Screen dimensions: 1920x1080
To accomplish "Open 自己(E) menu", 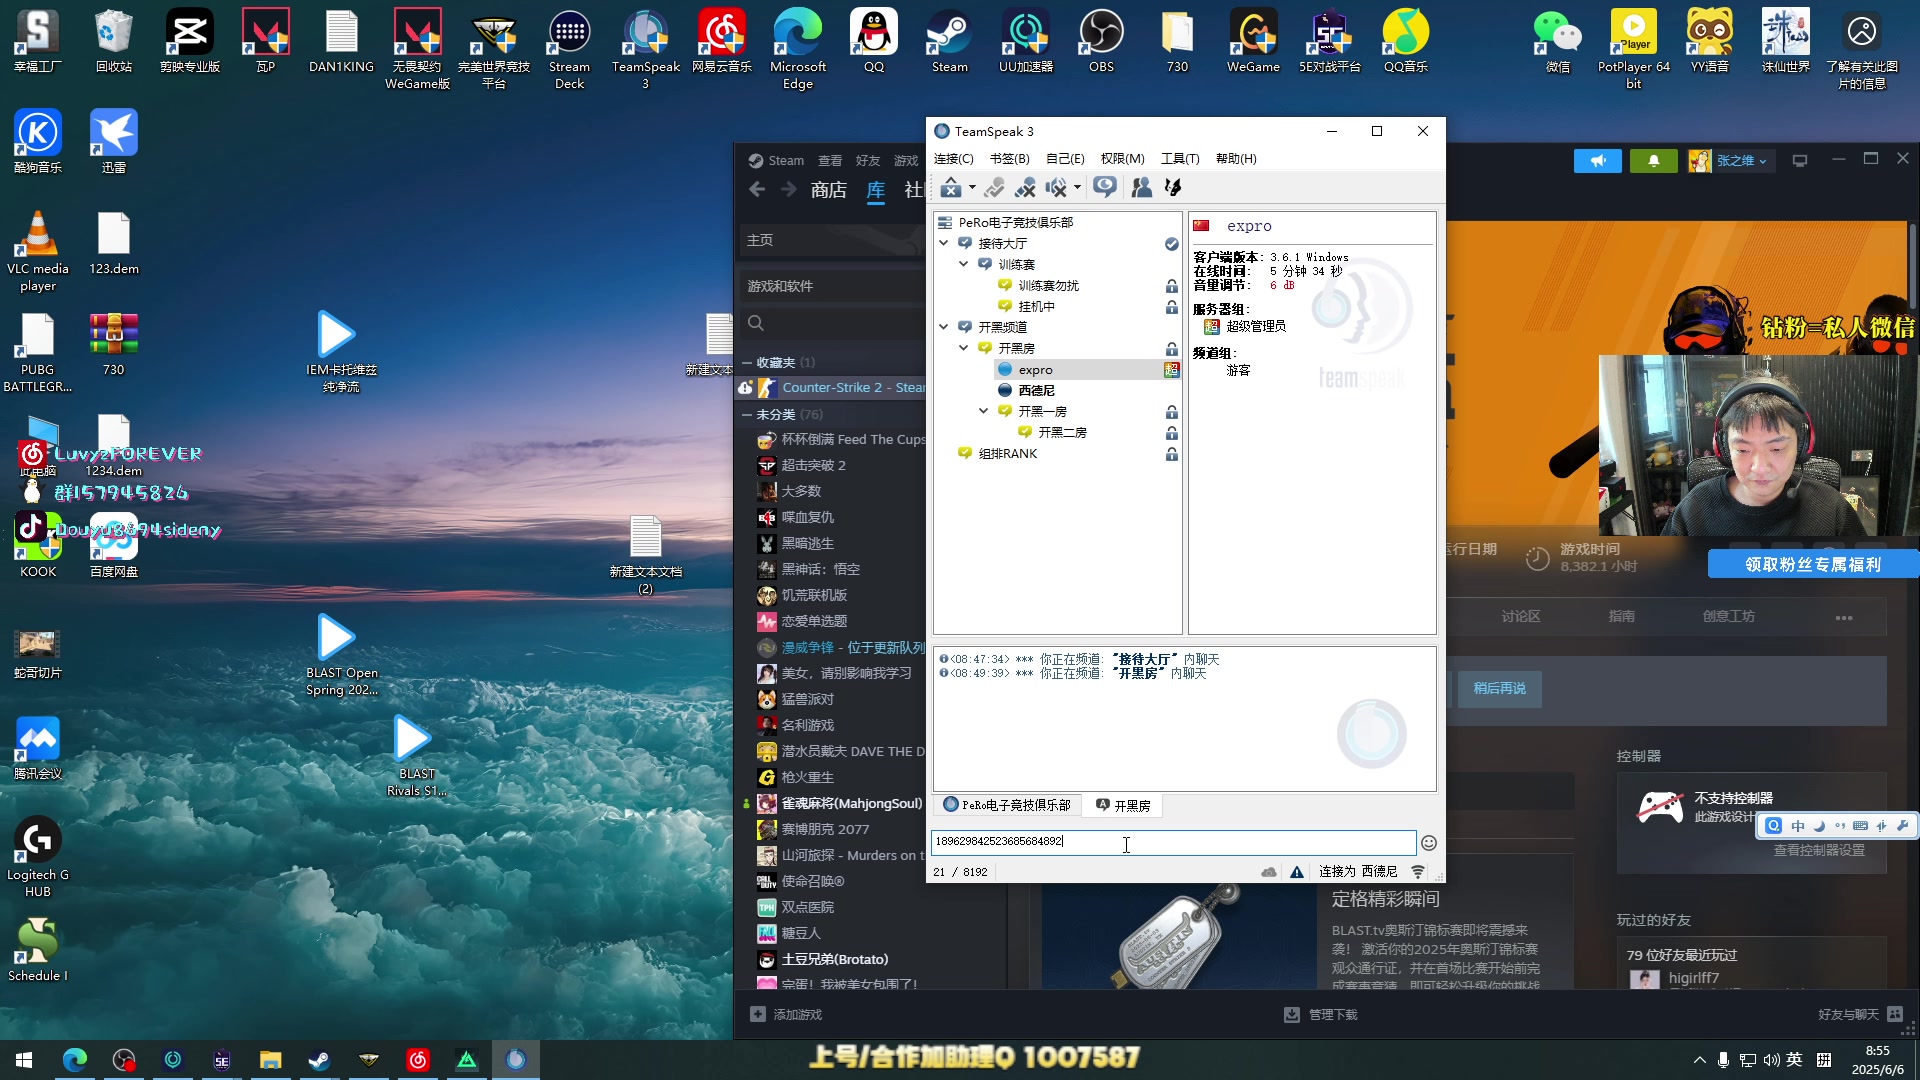I will point(1065,159).
